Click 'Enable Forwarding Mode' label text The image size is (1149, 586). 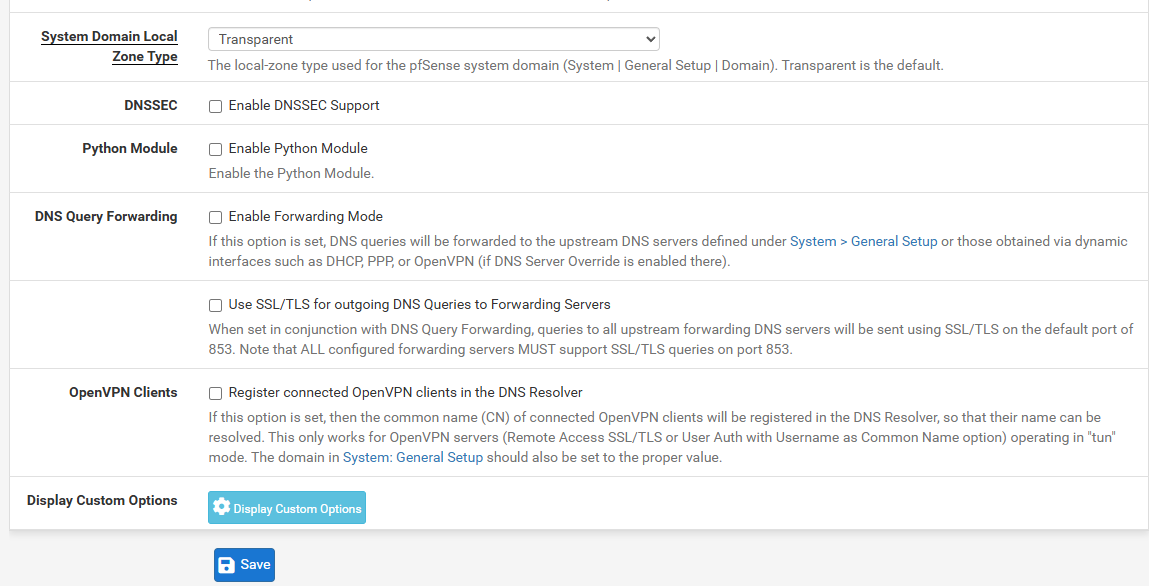pos(306,217)
